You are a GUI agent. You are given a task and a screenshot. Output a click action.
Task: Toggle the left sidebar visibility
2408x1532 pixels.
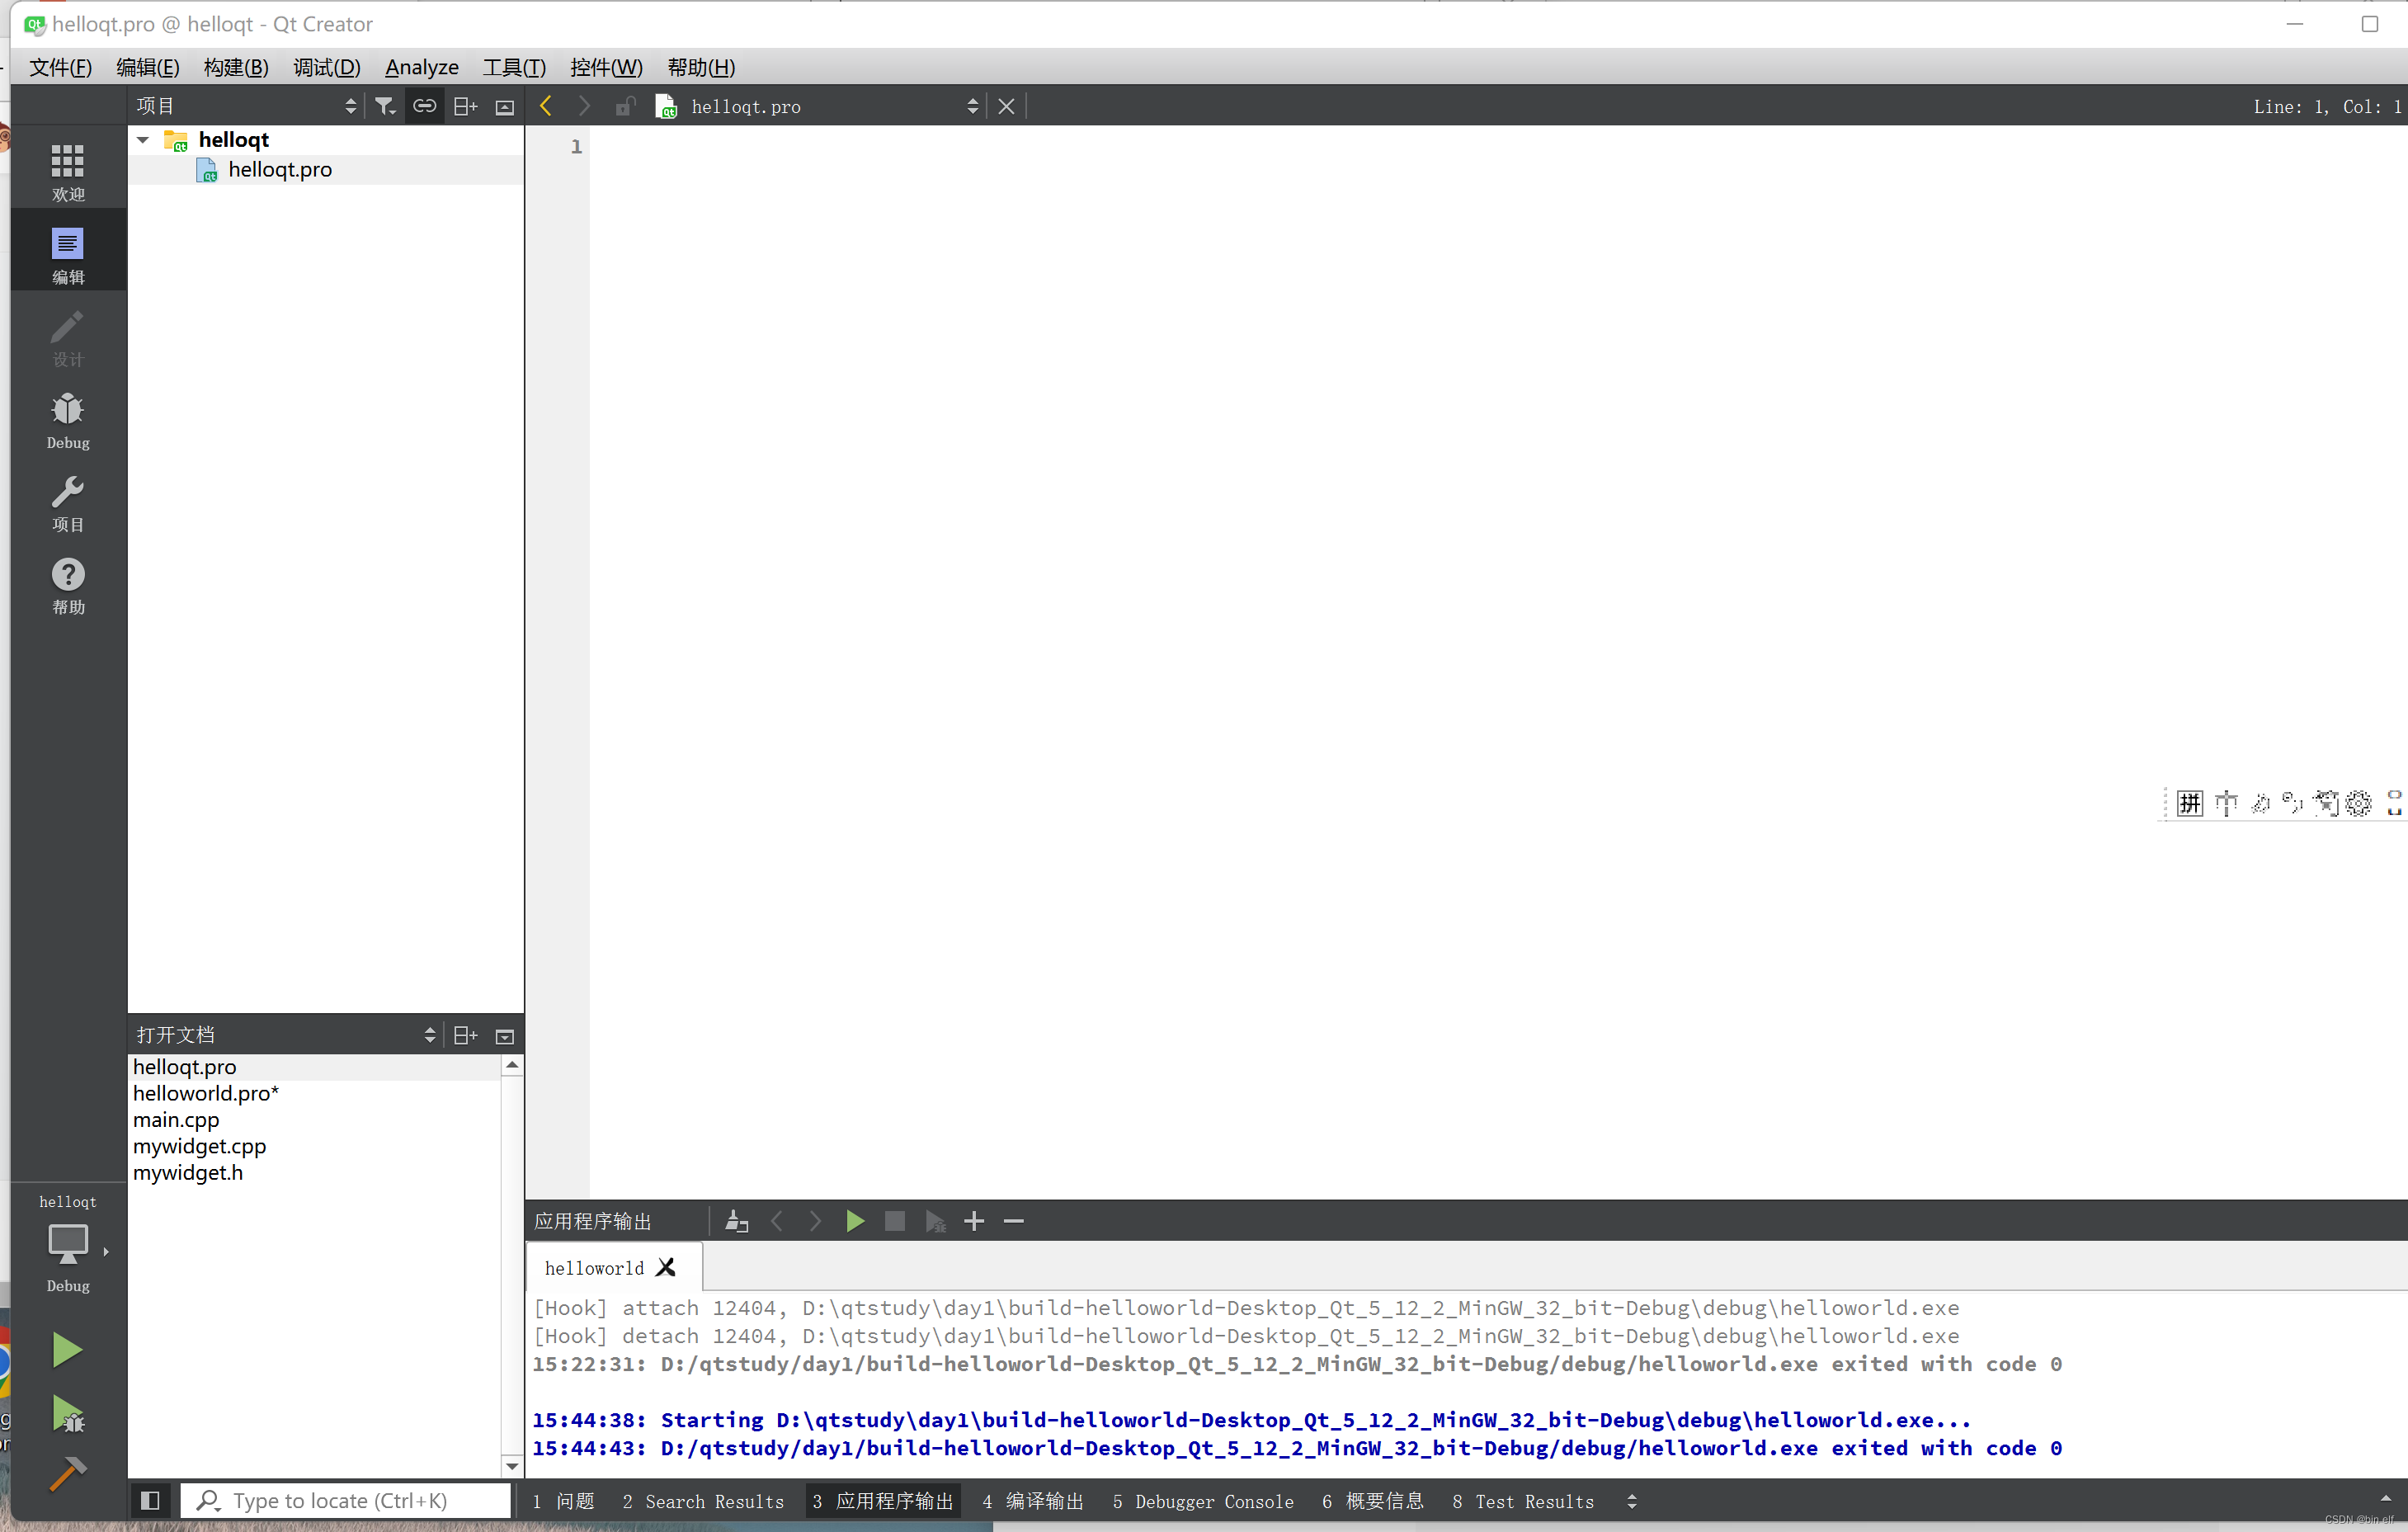tap(151, 1500)
